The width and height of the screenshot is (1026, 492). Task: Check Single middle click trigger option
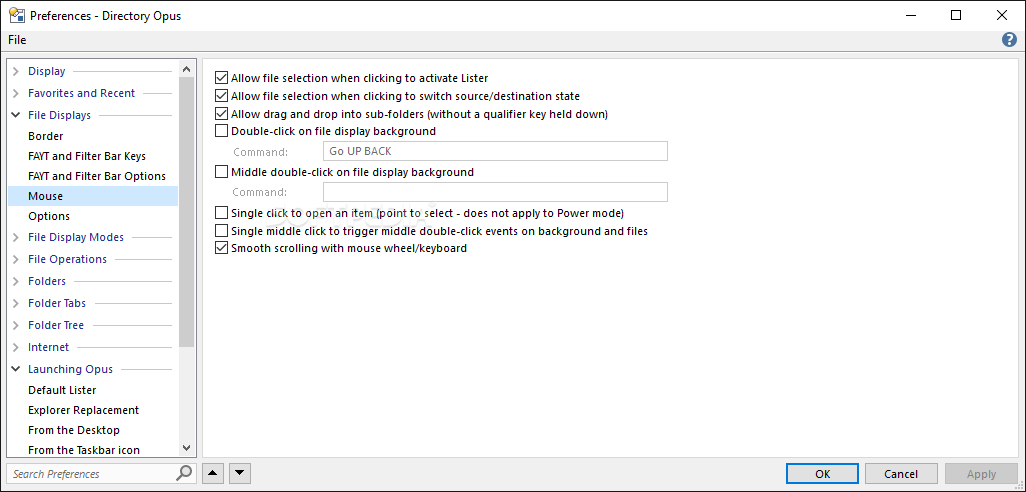click(x=221, y=231)
